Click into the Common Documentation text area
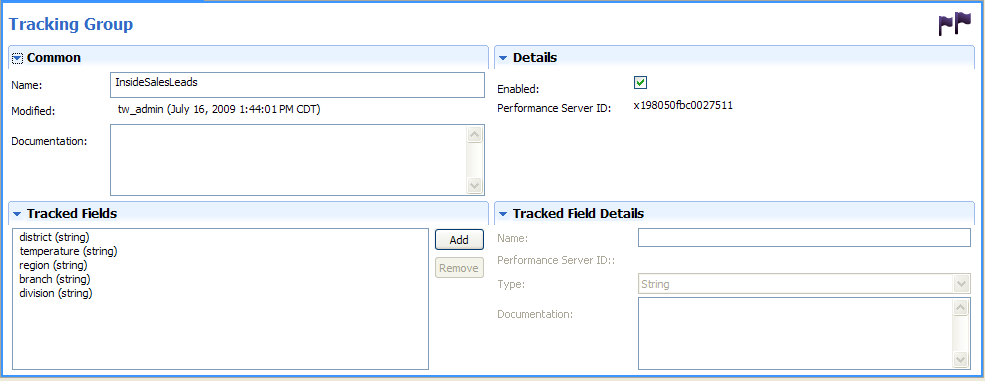This screenshot has height=381, width=985. [288, 160]
